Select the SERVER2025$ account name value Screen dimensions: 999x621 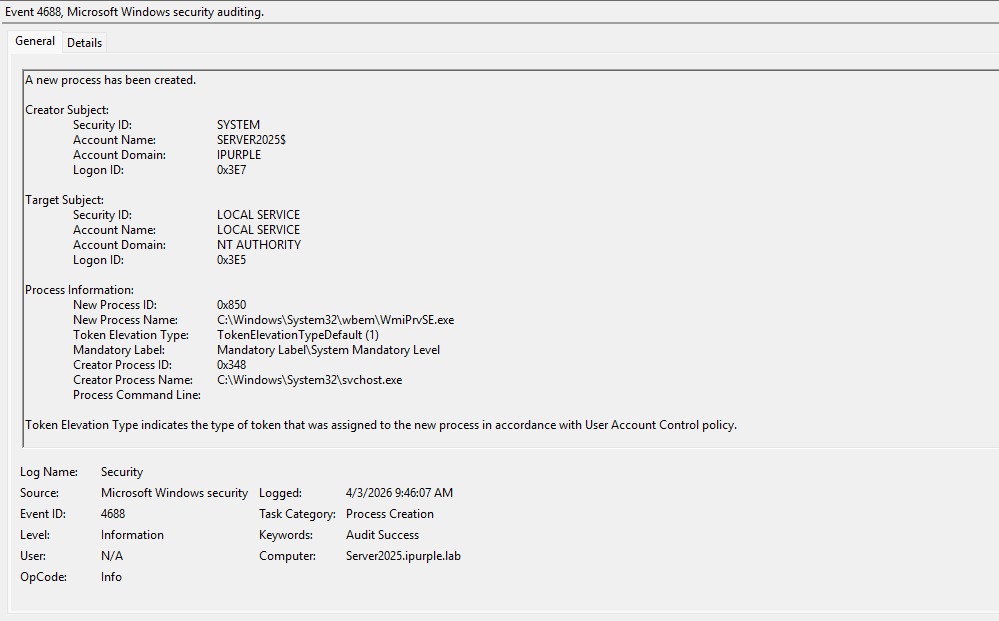point(251,140)
